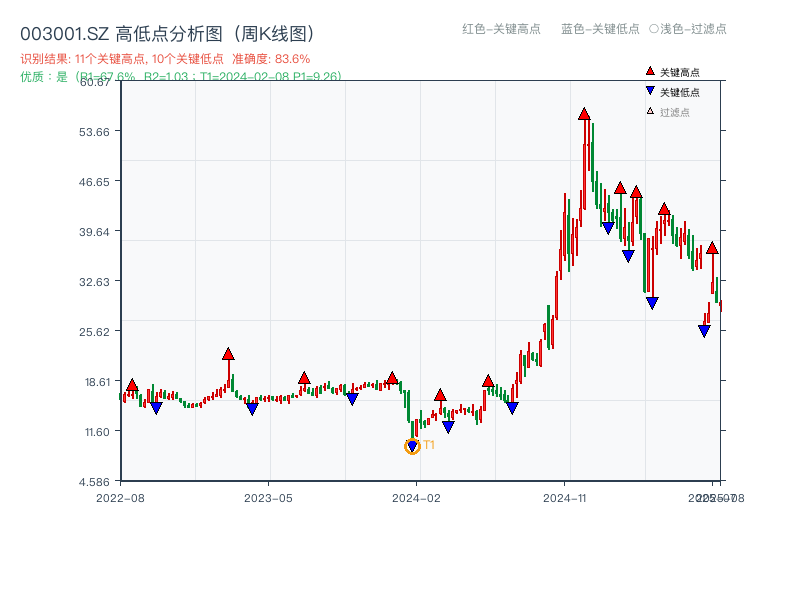The height and width of the screenshot is (600, 800).
Task: Click the last red high marker near 2025-07
Action: pyautogui.click(x=712, y=248)
